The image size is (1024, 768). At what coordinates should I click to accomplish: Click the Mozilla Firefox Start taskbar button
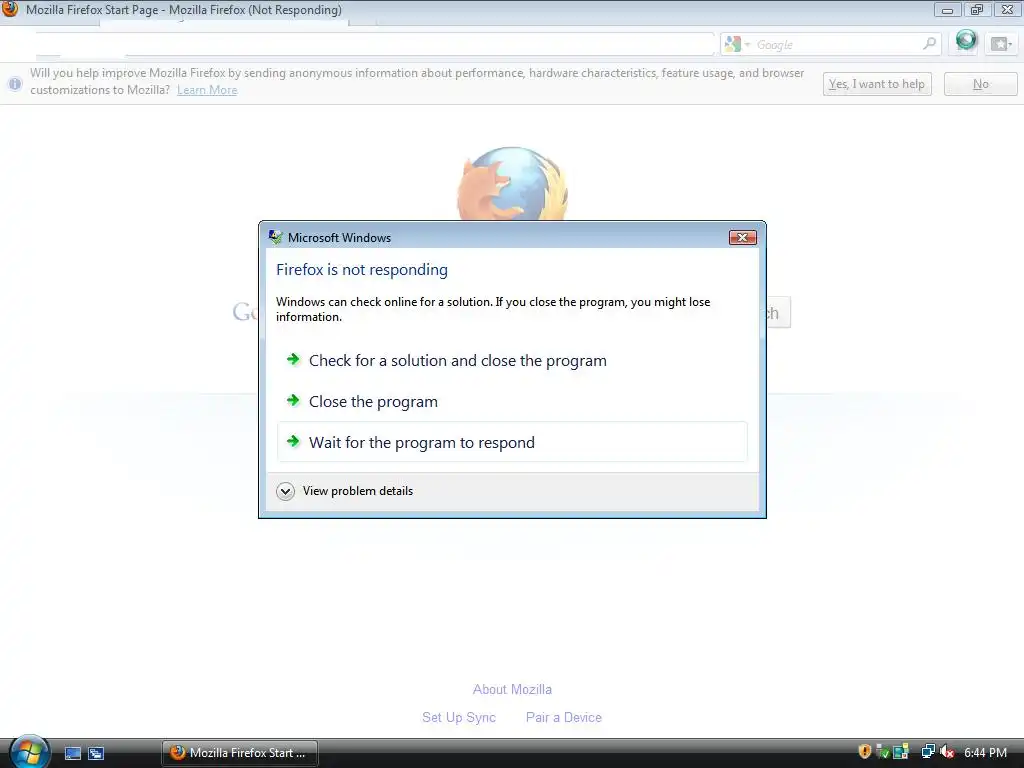coord(240,753)
